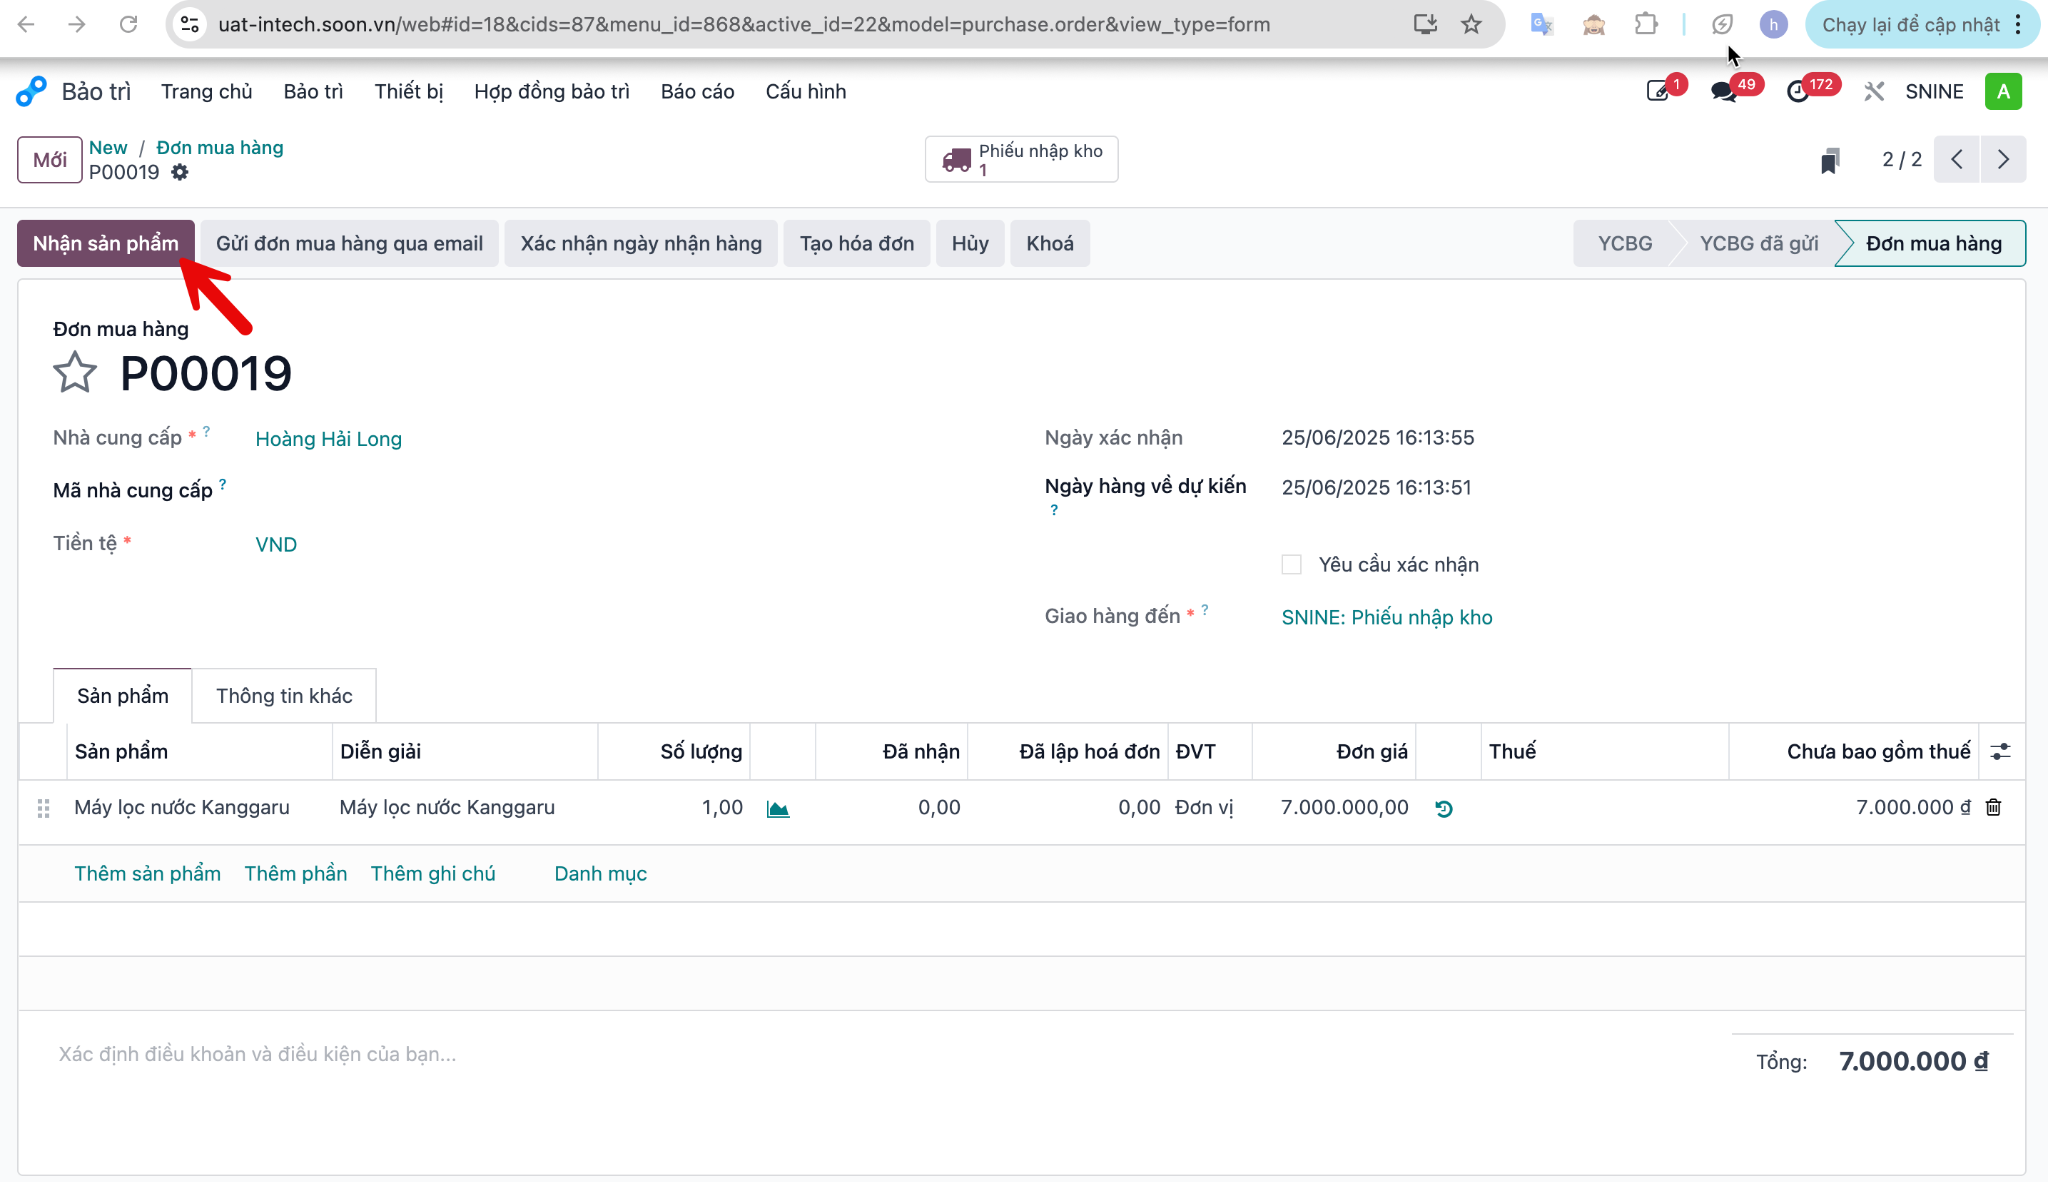Viewport: 2048px width, 1182px height.
Task: Open activities clock icon with badge 172
Action: click(1798, 91)
